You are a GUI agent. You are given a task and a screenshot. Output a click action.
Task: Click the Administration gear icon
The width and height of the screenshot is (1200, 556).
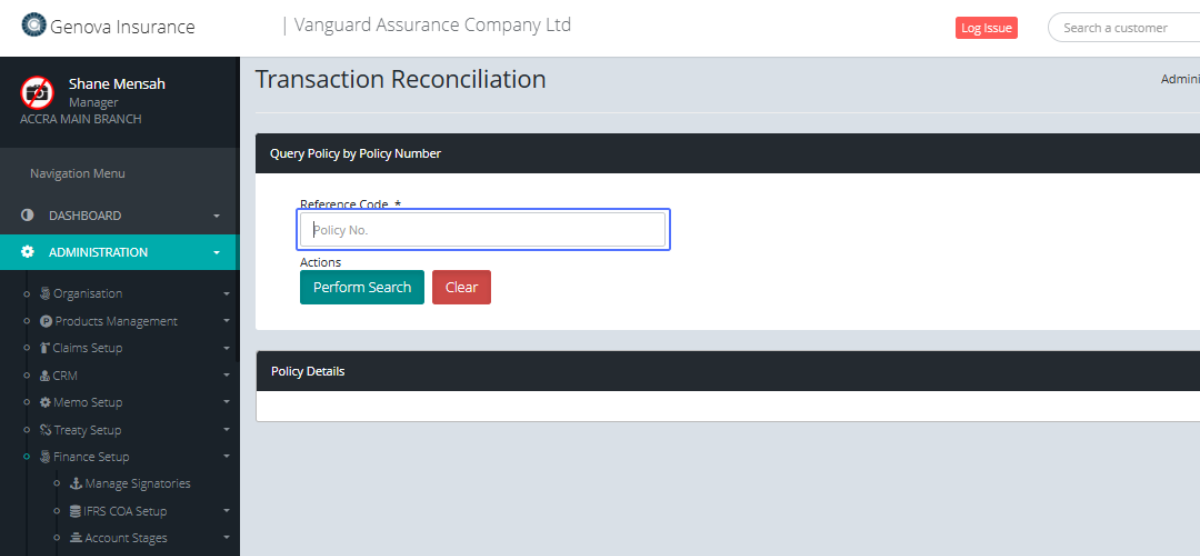(27, 252)
